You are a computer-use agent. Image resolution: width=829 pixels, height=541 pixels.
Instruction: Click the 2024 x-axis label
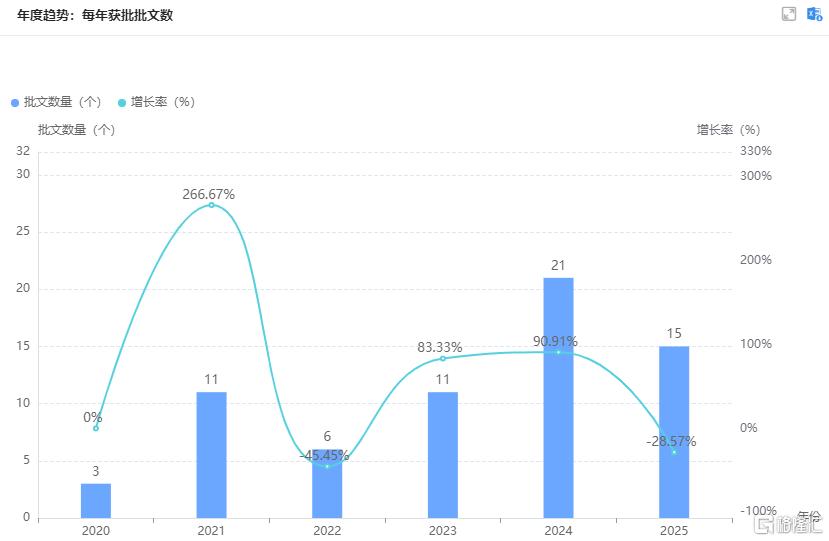(558, 530)
